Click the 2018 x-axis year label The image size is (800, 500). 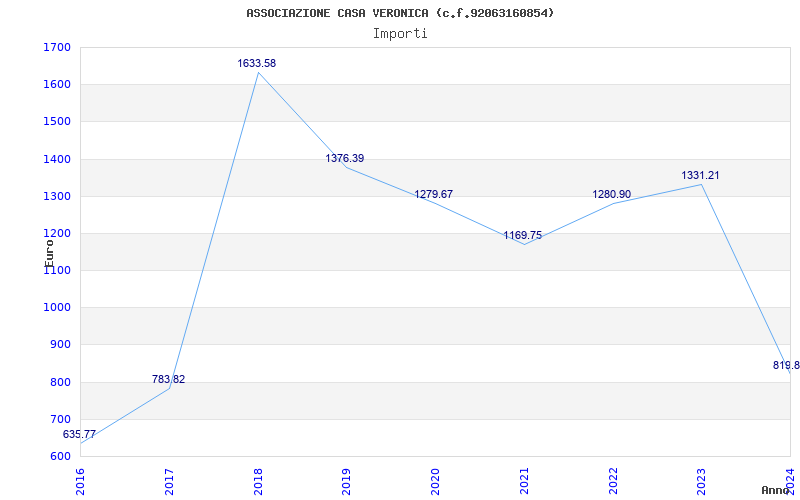(x=258, y=482)
